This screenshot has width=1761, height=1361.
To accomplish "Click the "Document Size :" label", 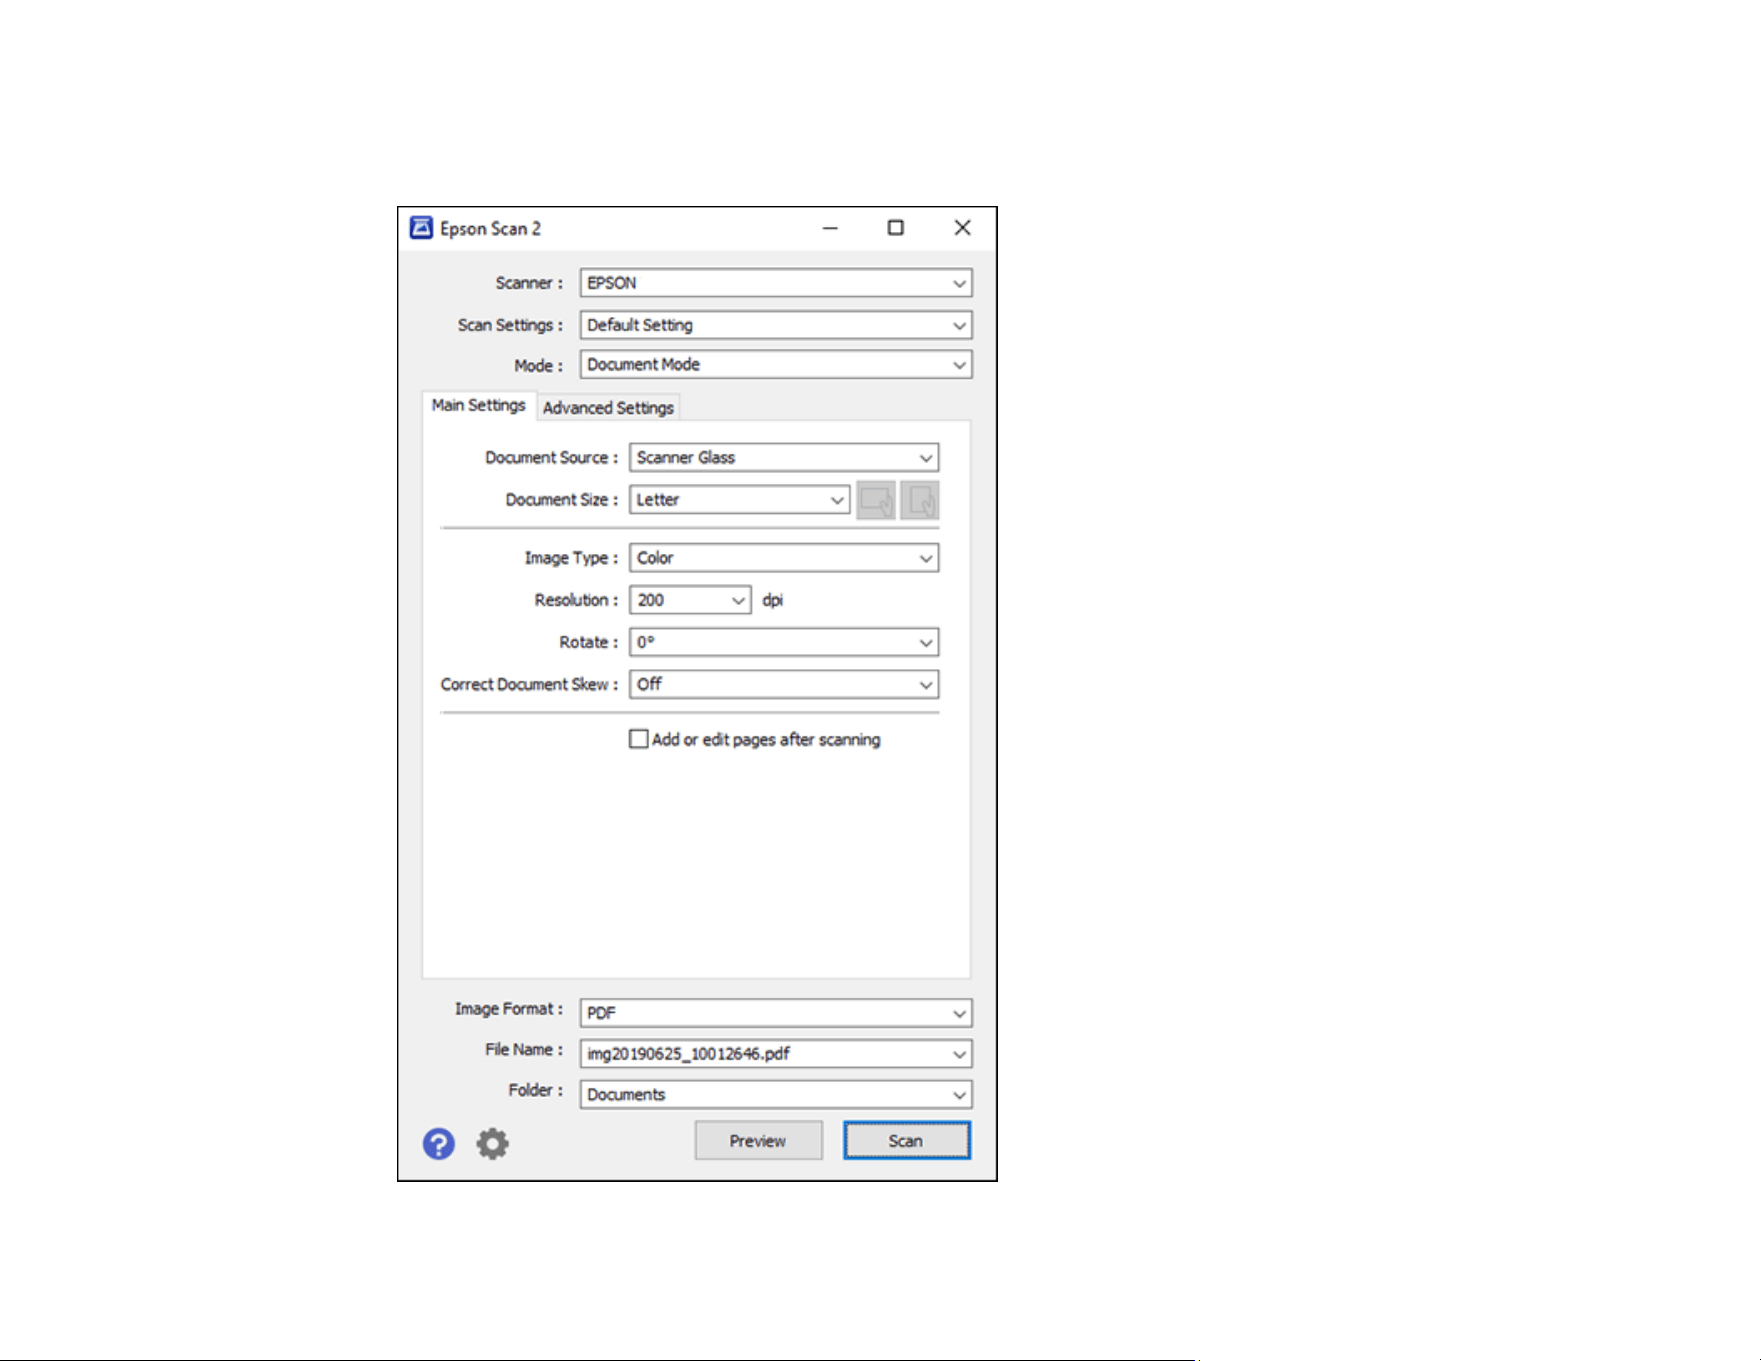I will coord(562,500).
